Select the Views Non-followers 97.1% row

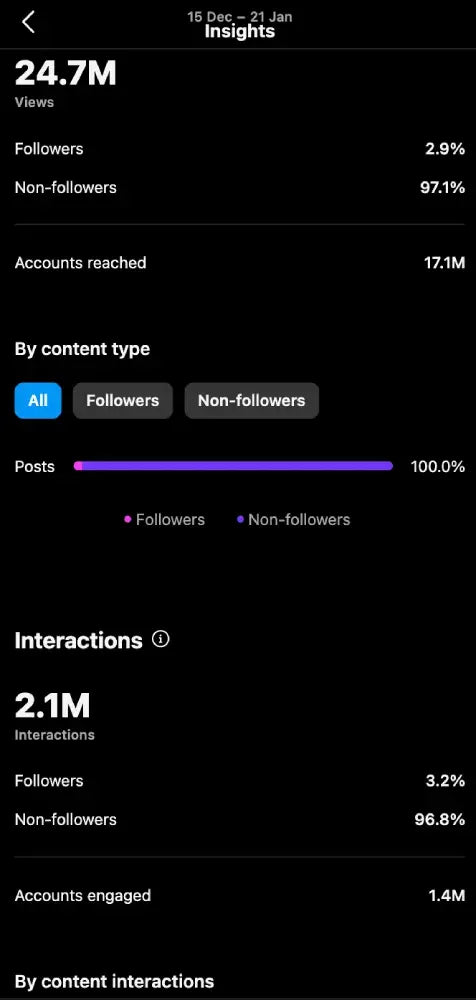point(239,188)
